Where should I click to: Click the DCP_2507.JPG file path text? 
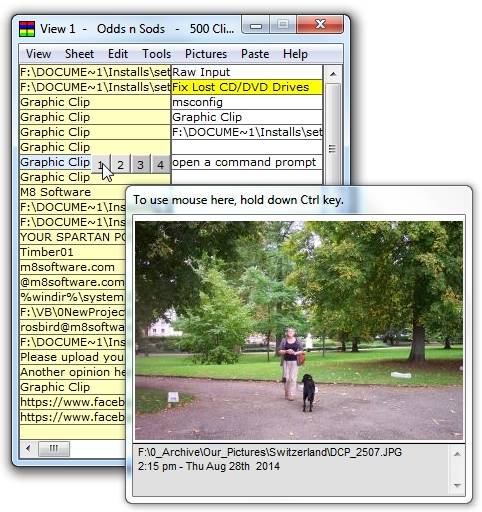pyautogui.click(x=270, y=452)
